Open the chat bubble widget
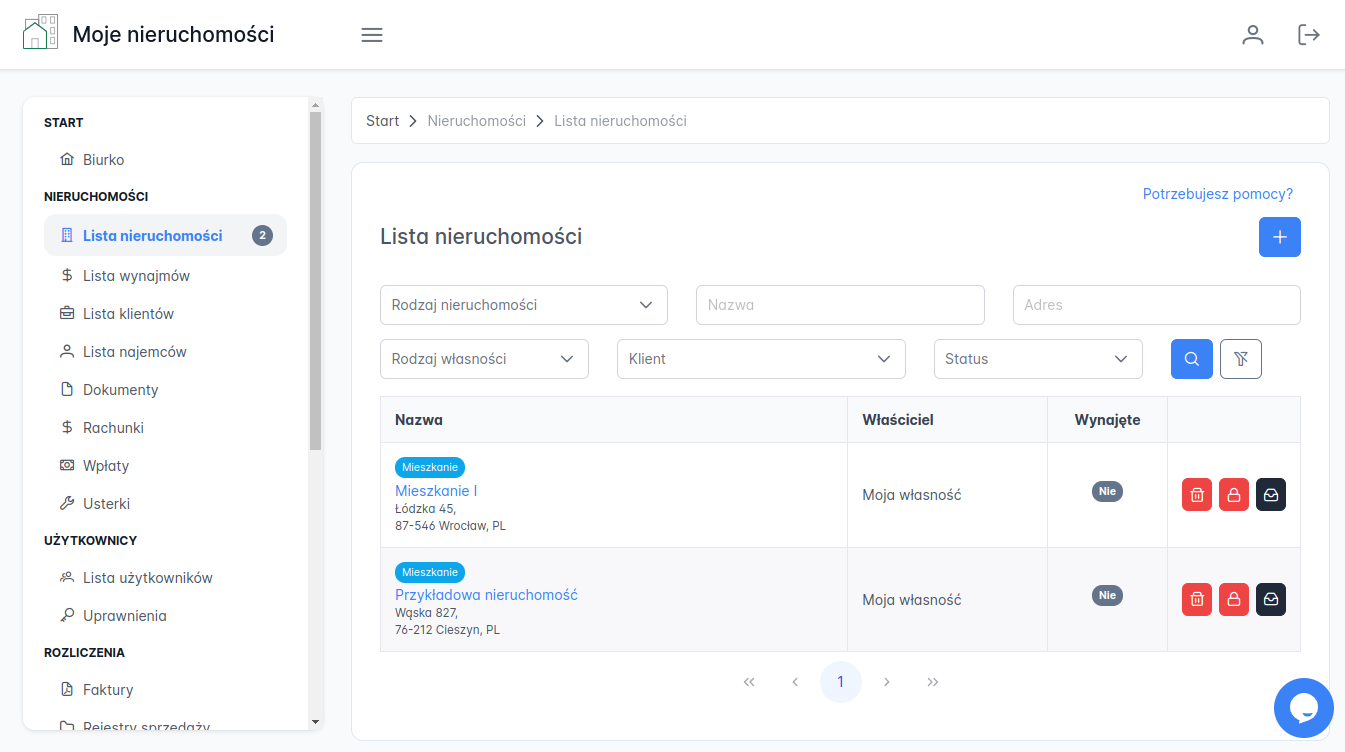The image size is (1345, 752). tap(1303, 707)
